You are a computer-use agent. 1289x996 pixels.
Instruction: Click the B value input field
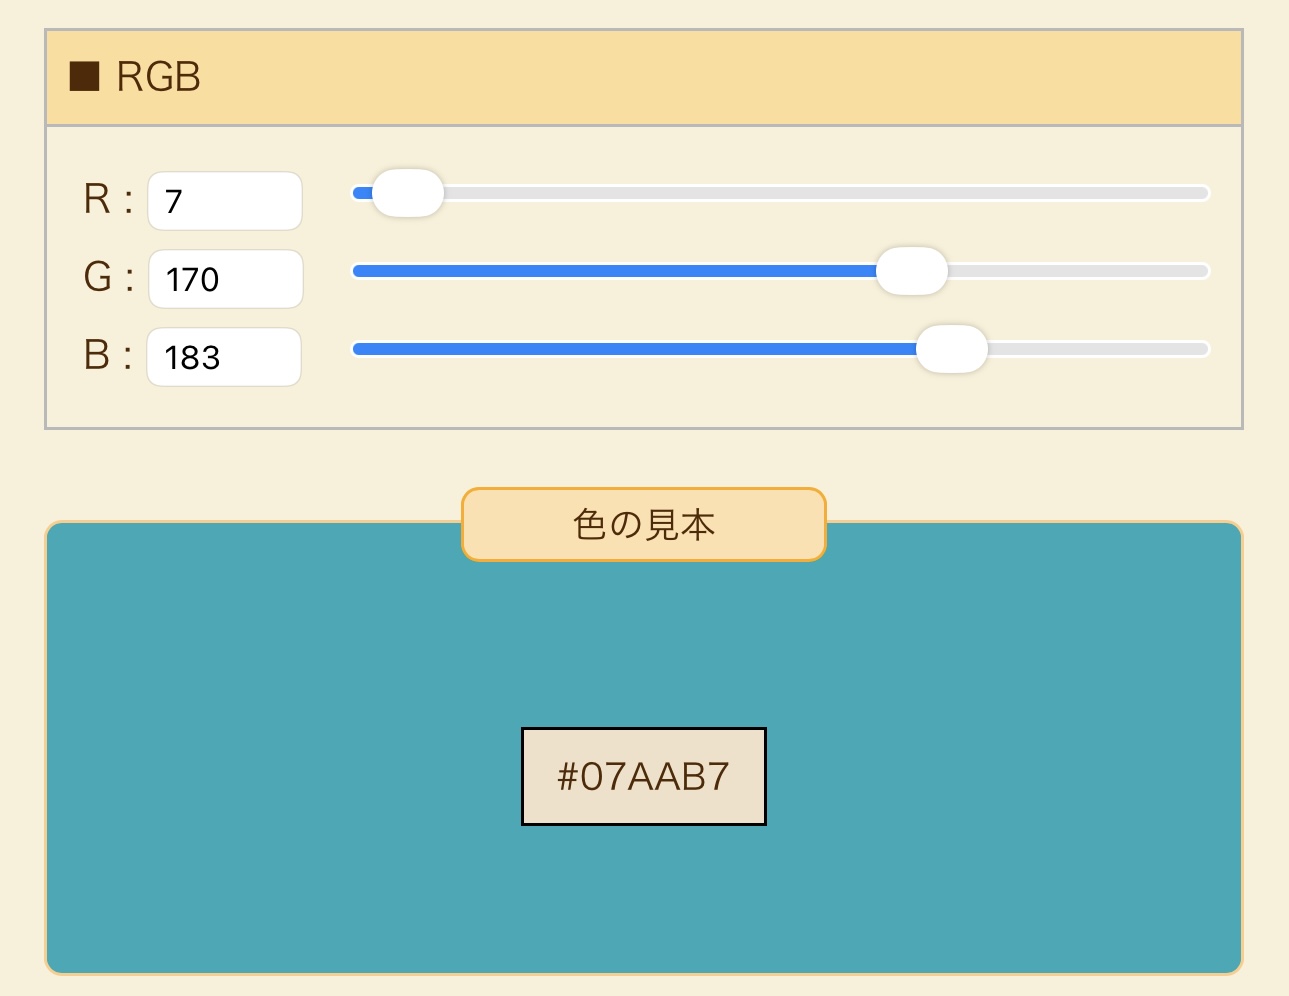[224, 357]
